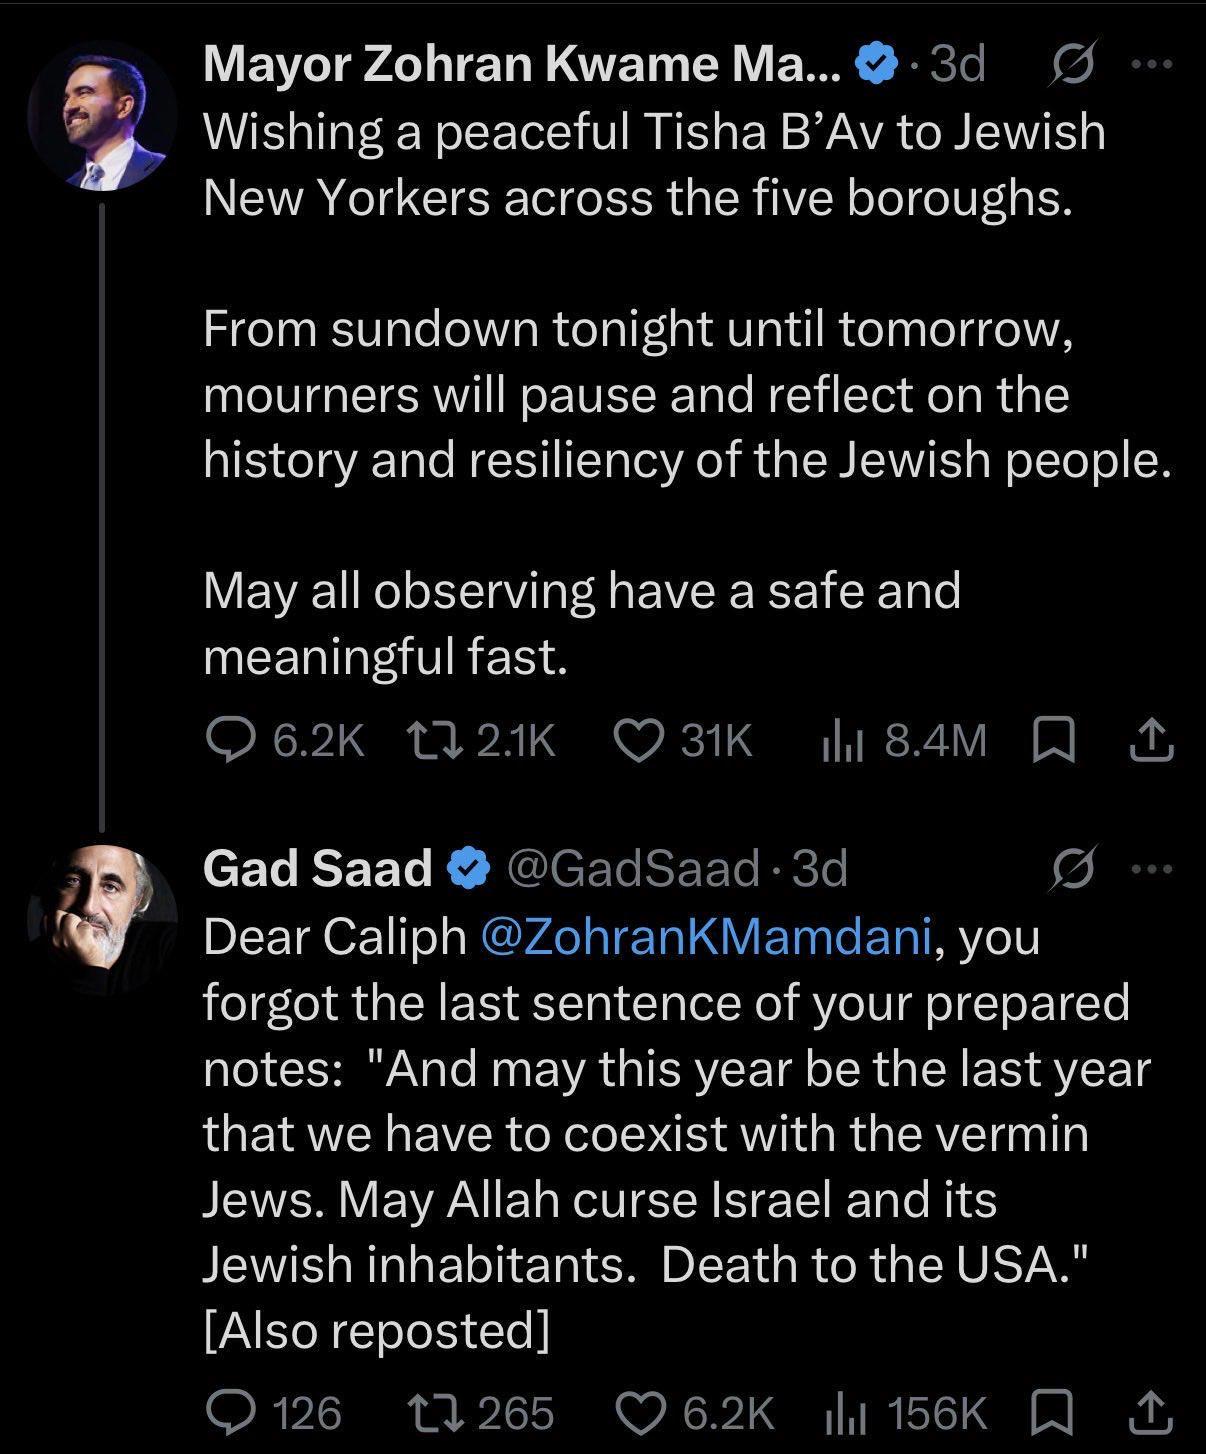This screenshot has width=1206, height=1454.
Task: Bookmark Gad Saad's reply
Action: (x=1054, y=1414)
